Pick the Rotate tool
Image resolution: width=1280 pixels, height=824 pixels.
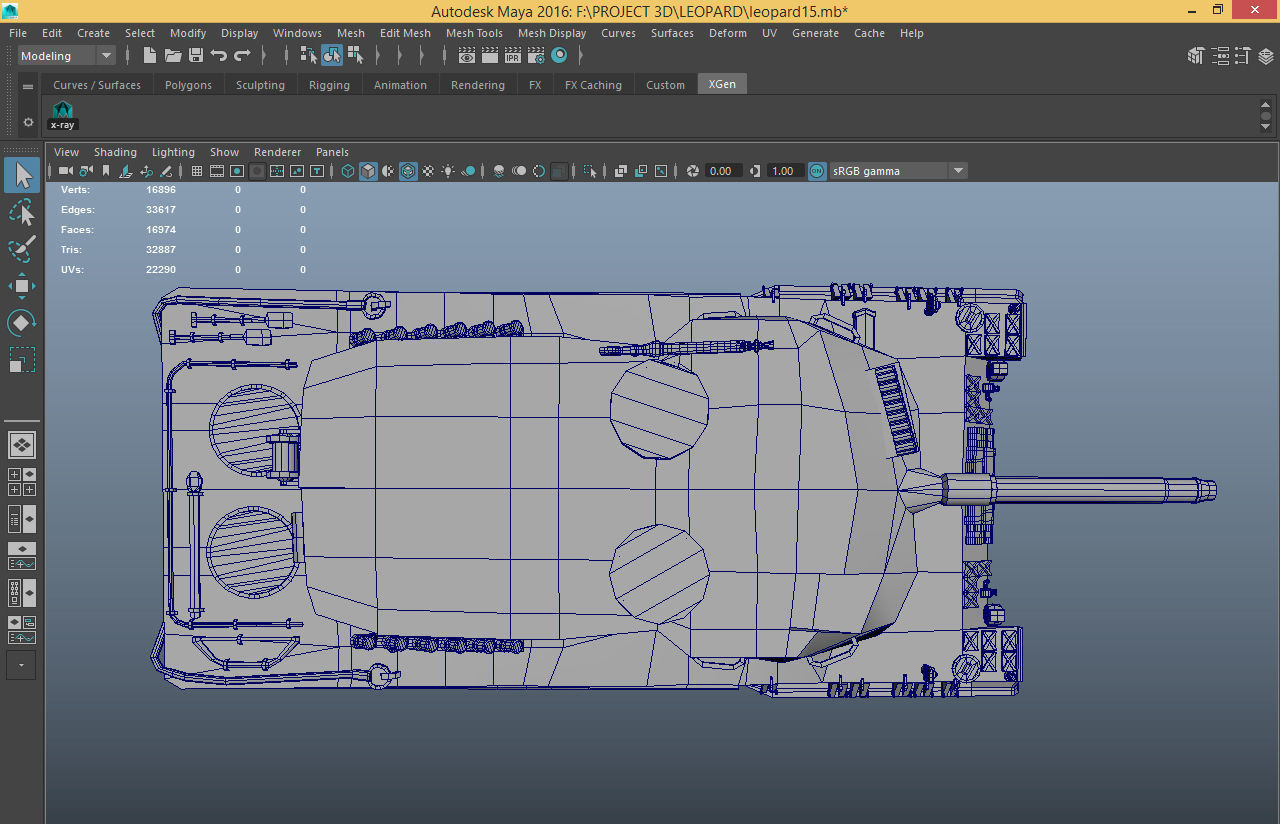pos(22,323)
